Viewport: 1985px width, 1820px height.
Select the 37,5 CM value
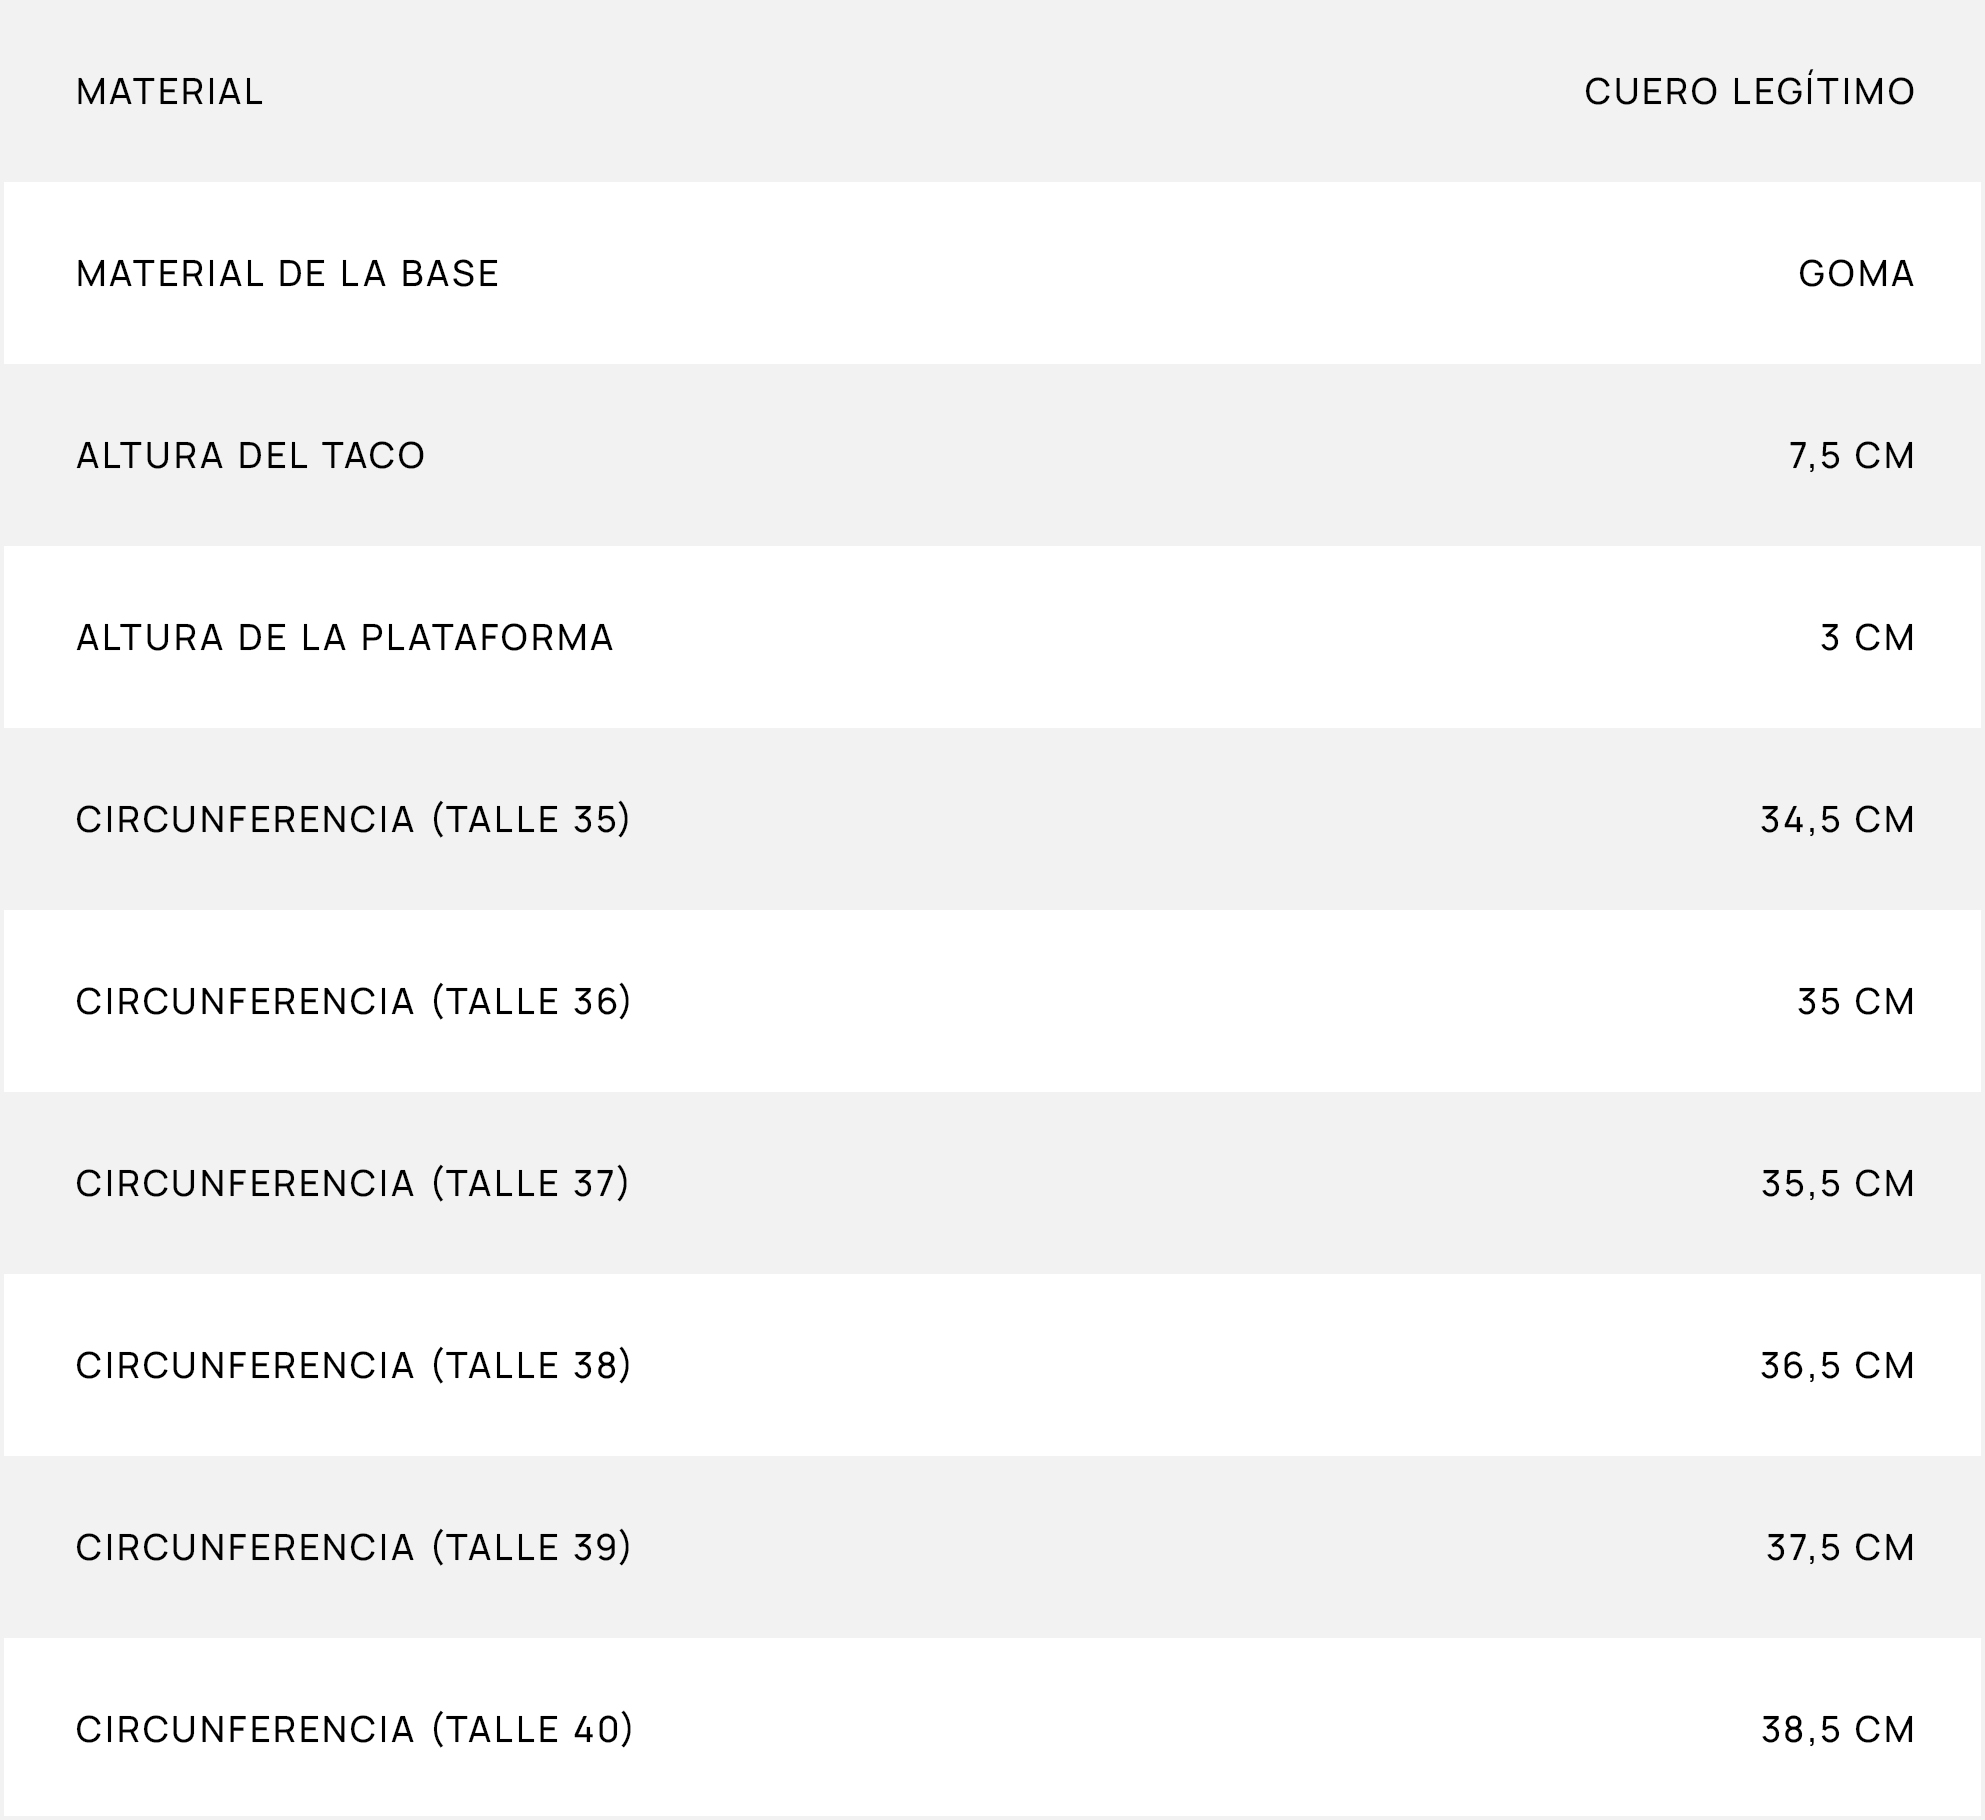[1840, 1548]
